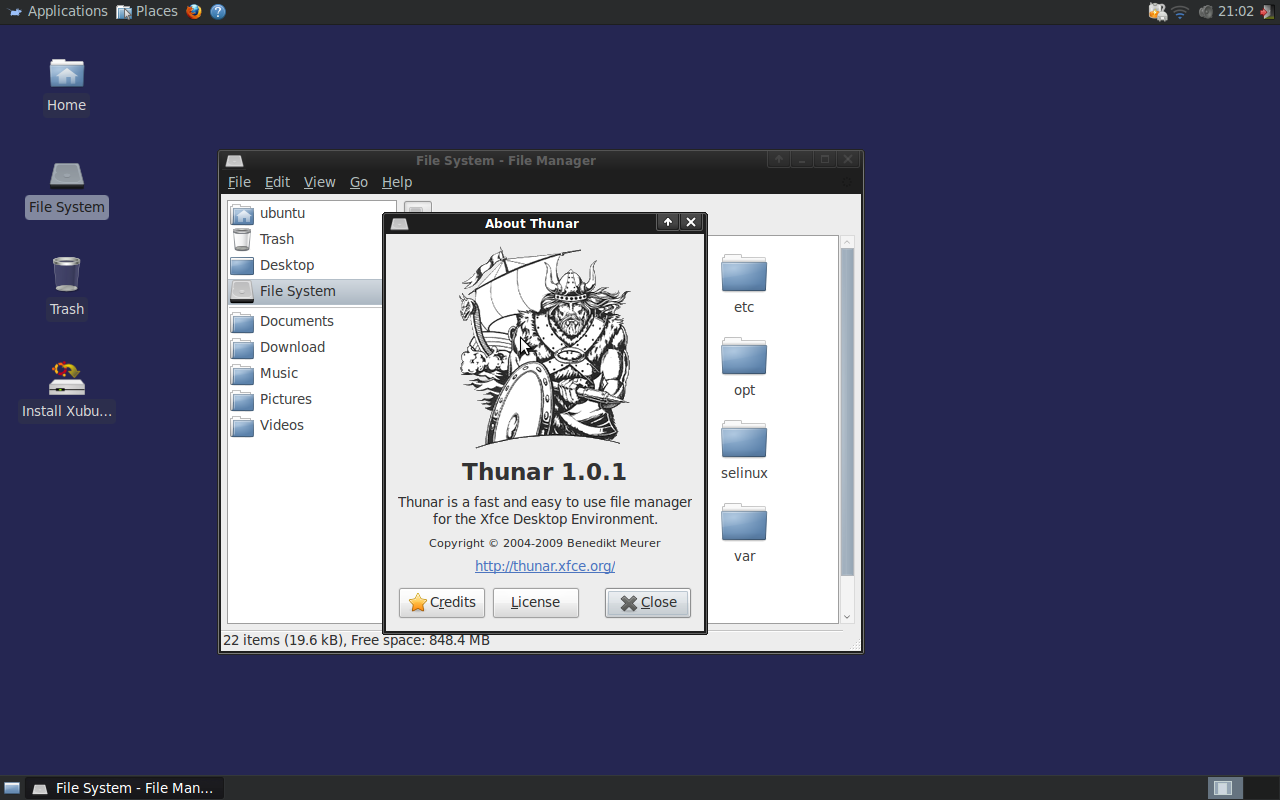Screen dimensions: 1280x800
Task: Activate File System - File Man... taskbar button
Action: 124,788
